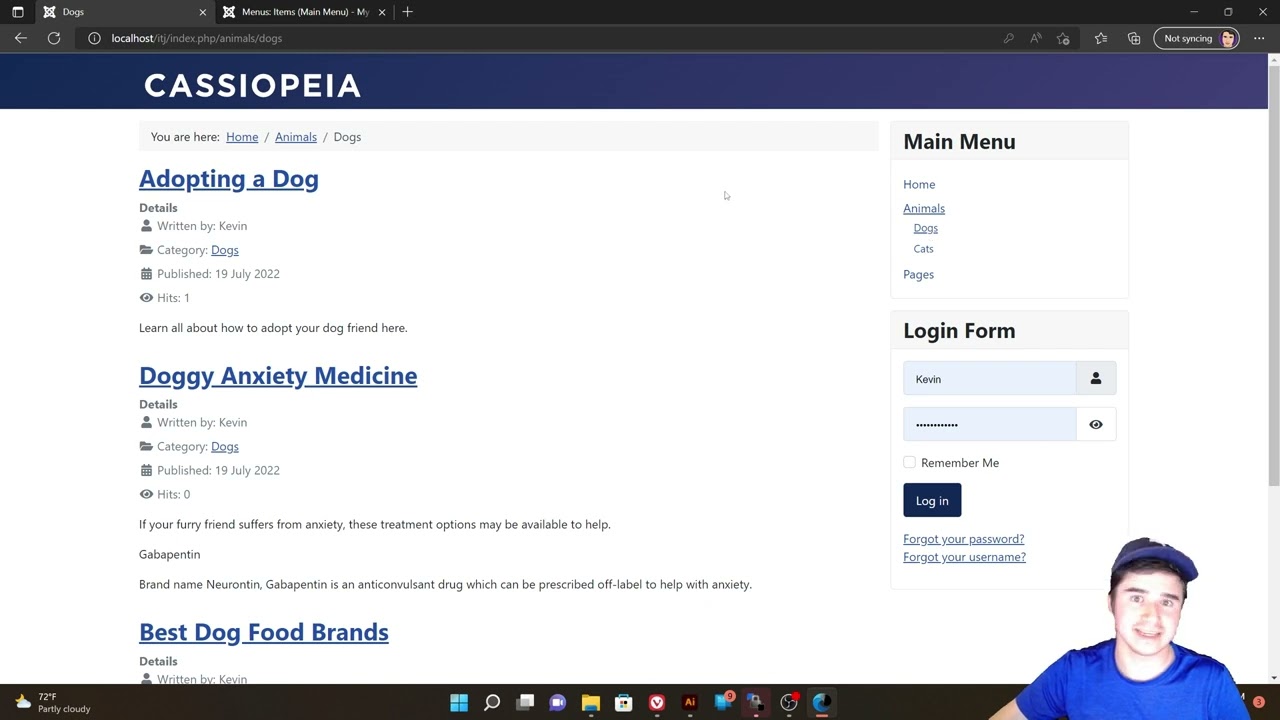Screen dimensions: 1280x720
Task: Go back using the browser back arrow
Action: (x=21, y=38)
